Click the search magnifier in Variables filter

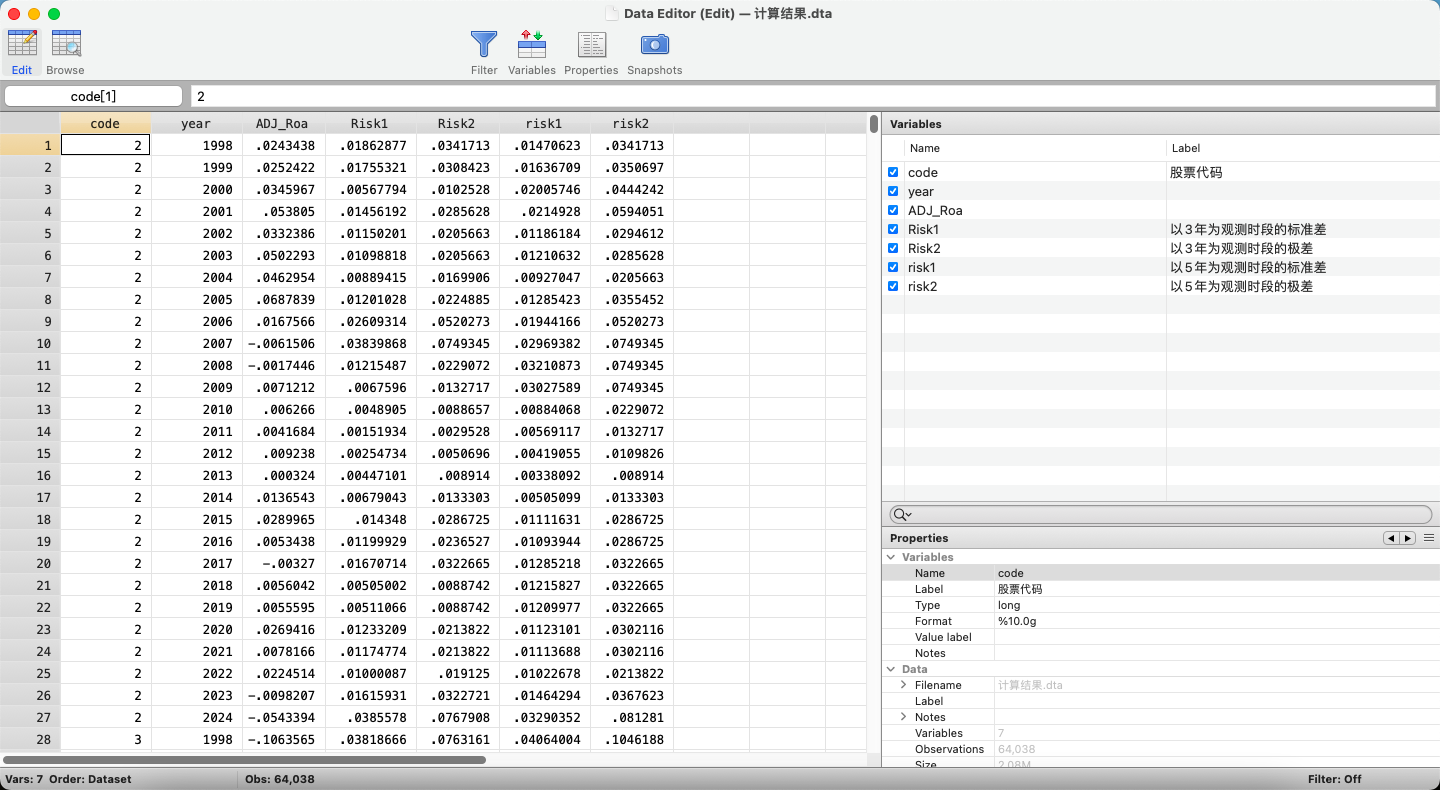click(901, 514)
